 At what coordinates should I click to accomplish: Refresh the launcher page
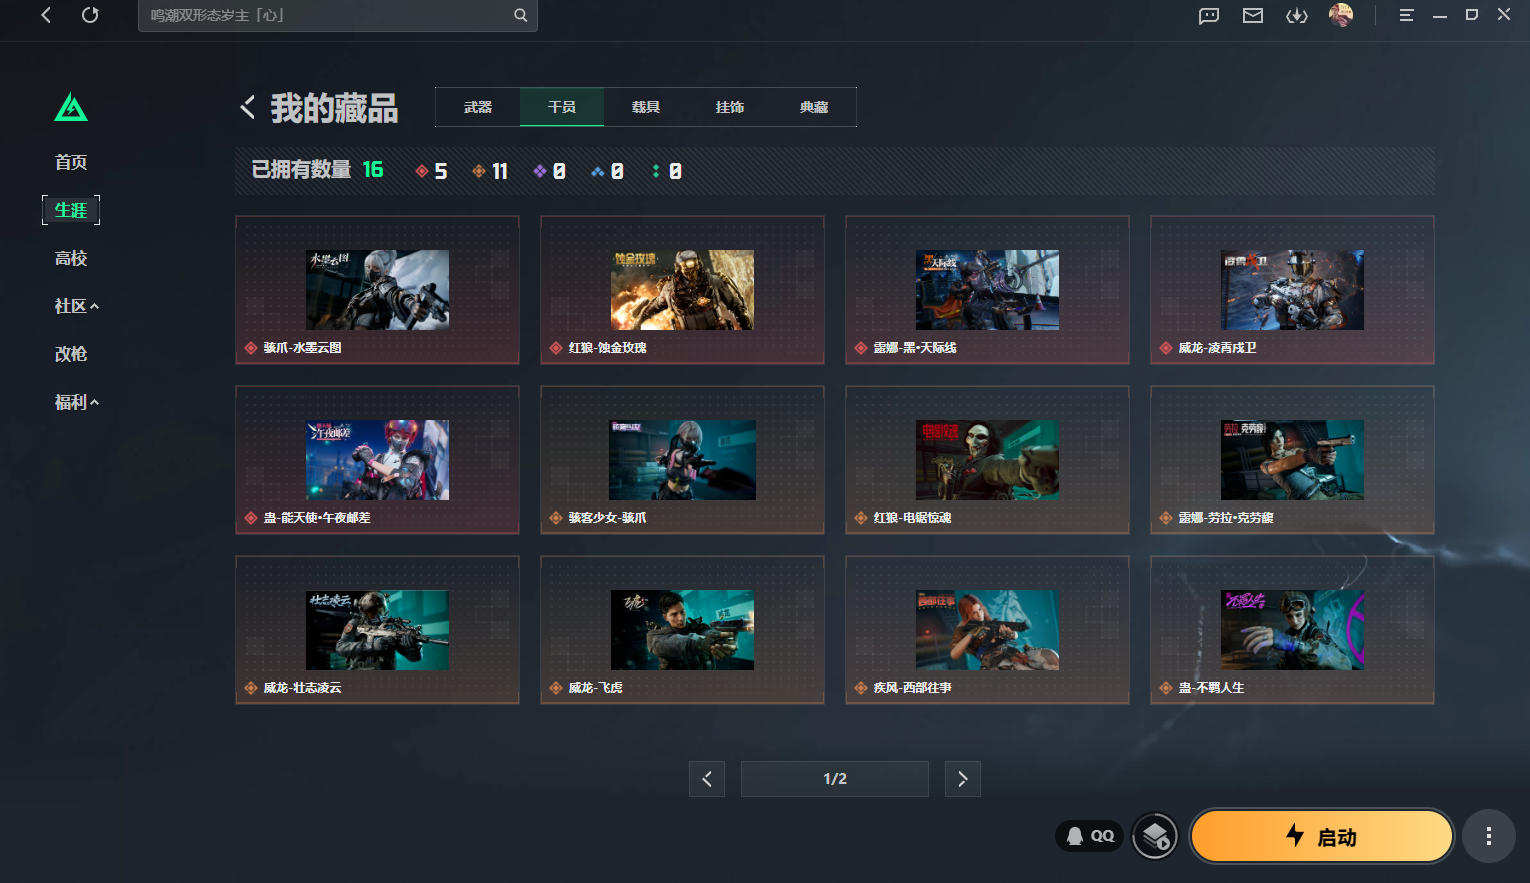point(90,15)
